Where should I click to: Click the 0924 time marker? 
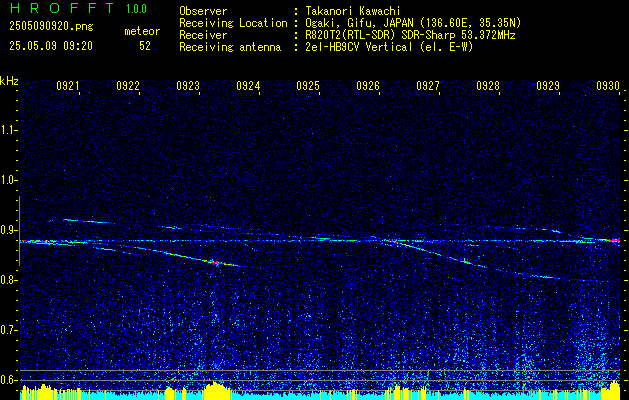click(x=248, y=85)
